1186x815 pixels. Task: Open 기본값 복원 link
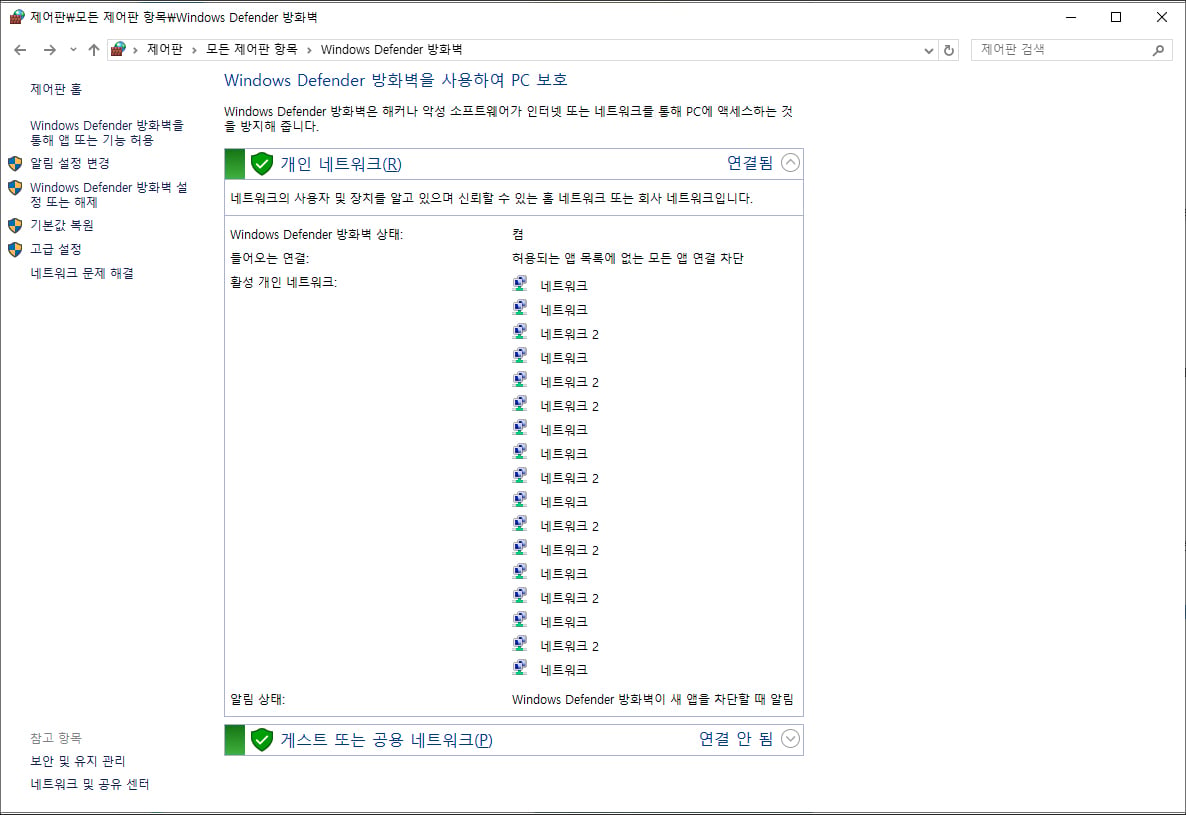[62, 225]
